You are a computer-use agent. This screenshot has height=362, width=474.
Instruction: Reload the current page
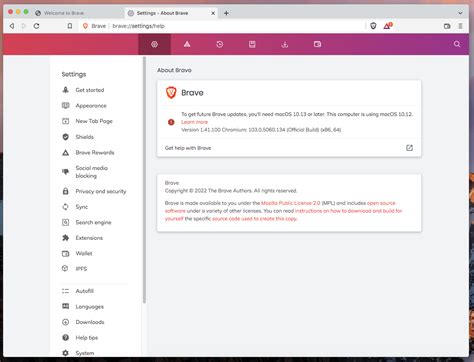(36, 26)
